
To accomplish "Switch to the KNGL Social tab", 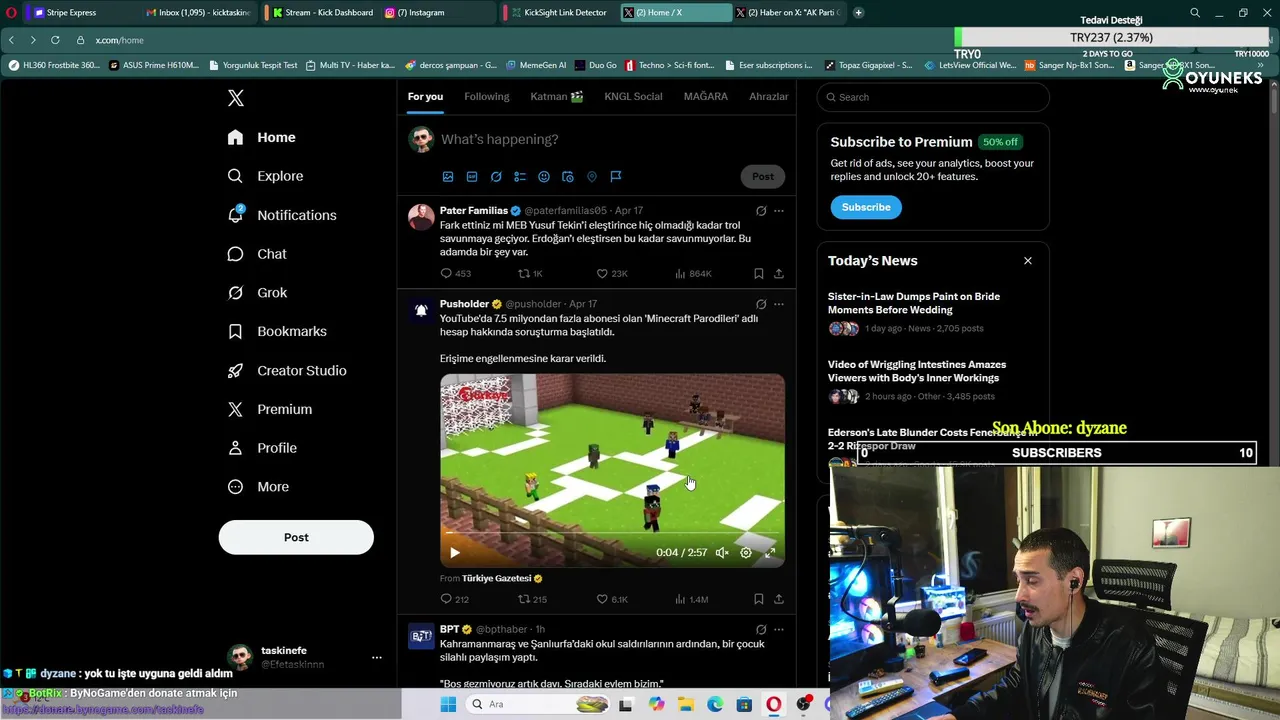I will tap(633, 97).
